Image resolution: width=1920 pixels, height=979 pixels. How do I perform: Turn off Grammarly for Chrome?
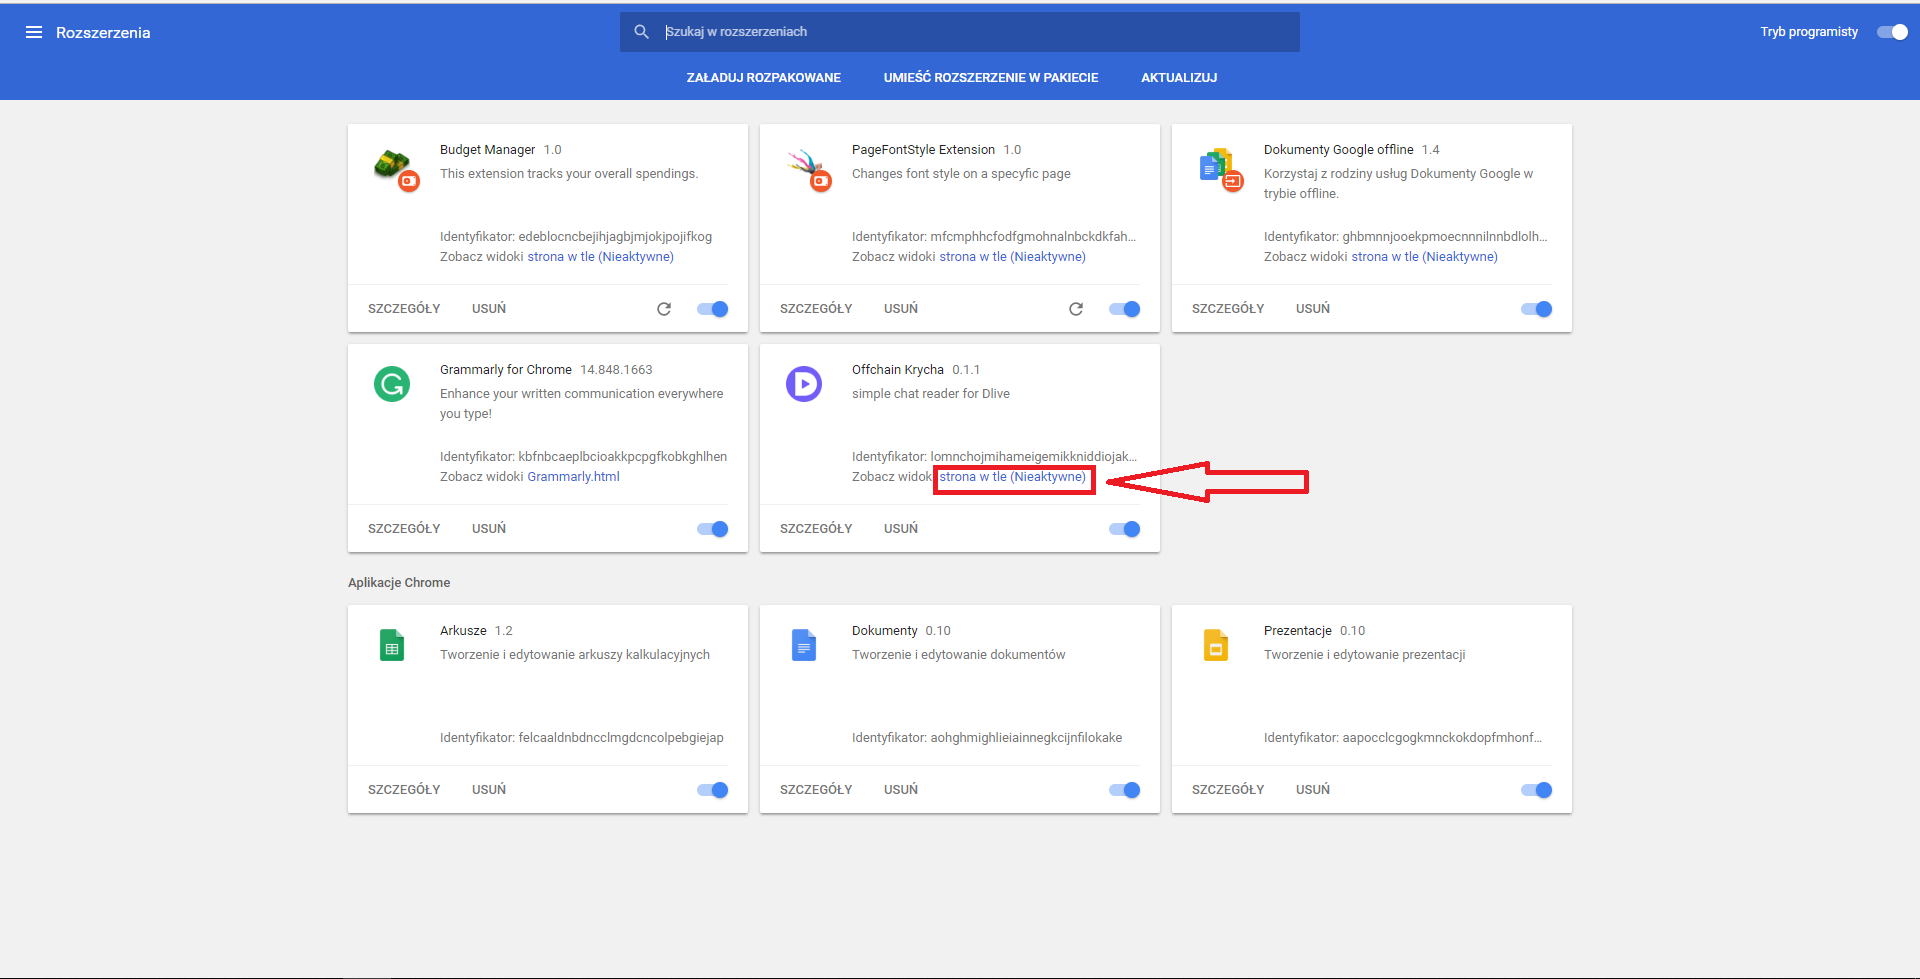[713, 529]
